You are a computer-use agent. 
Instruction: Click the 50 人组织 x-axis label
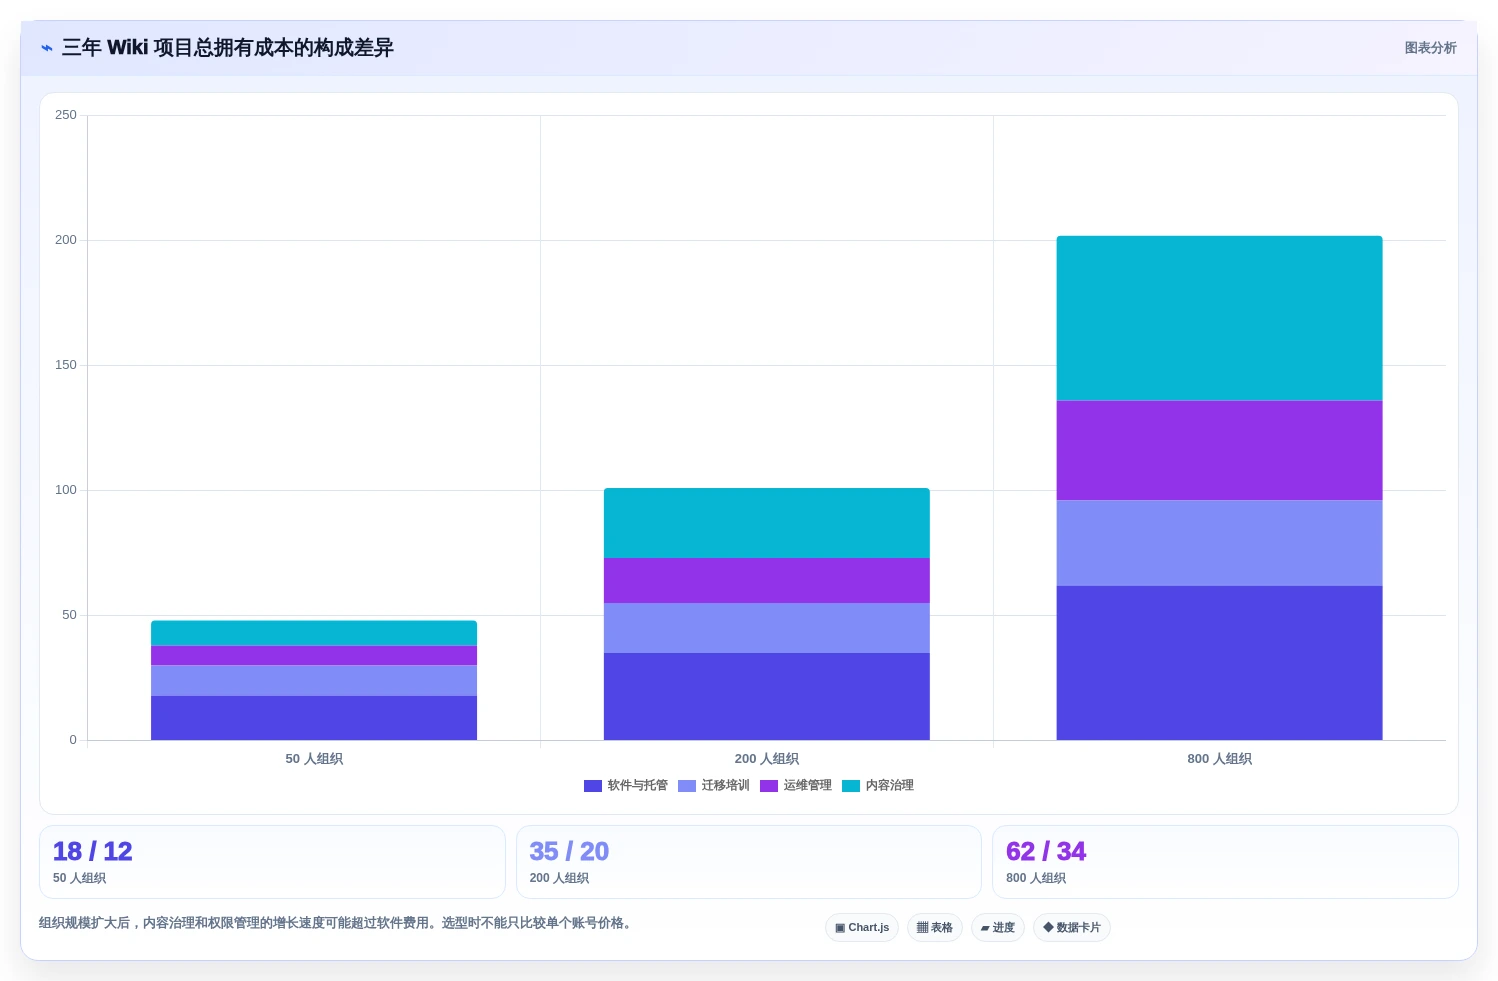(314, 759)
